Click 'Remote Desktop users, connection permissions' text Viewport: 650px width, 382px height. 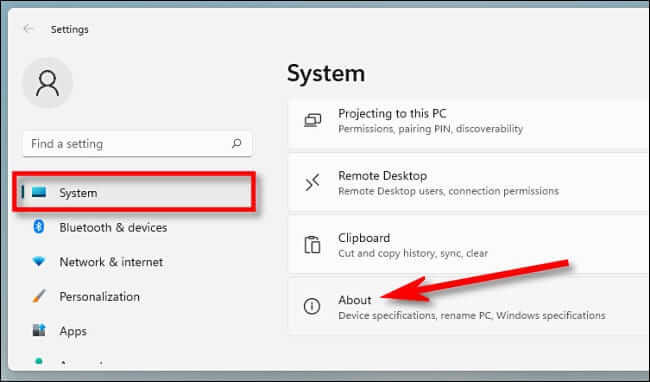[448, 191]
